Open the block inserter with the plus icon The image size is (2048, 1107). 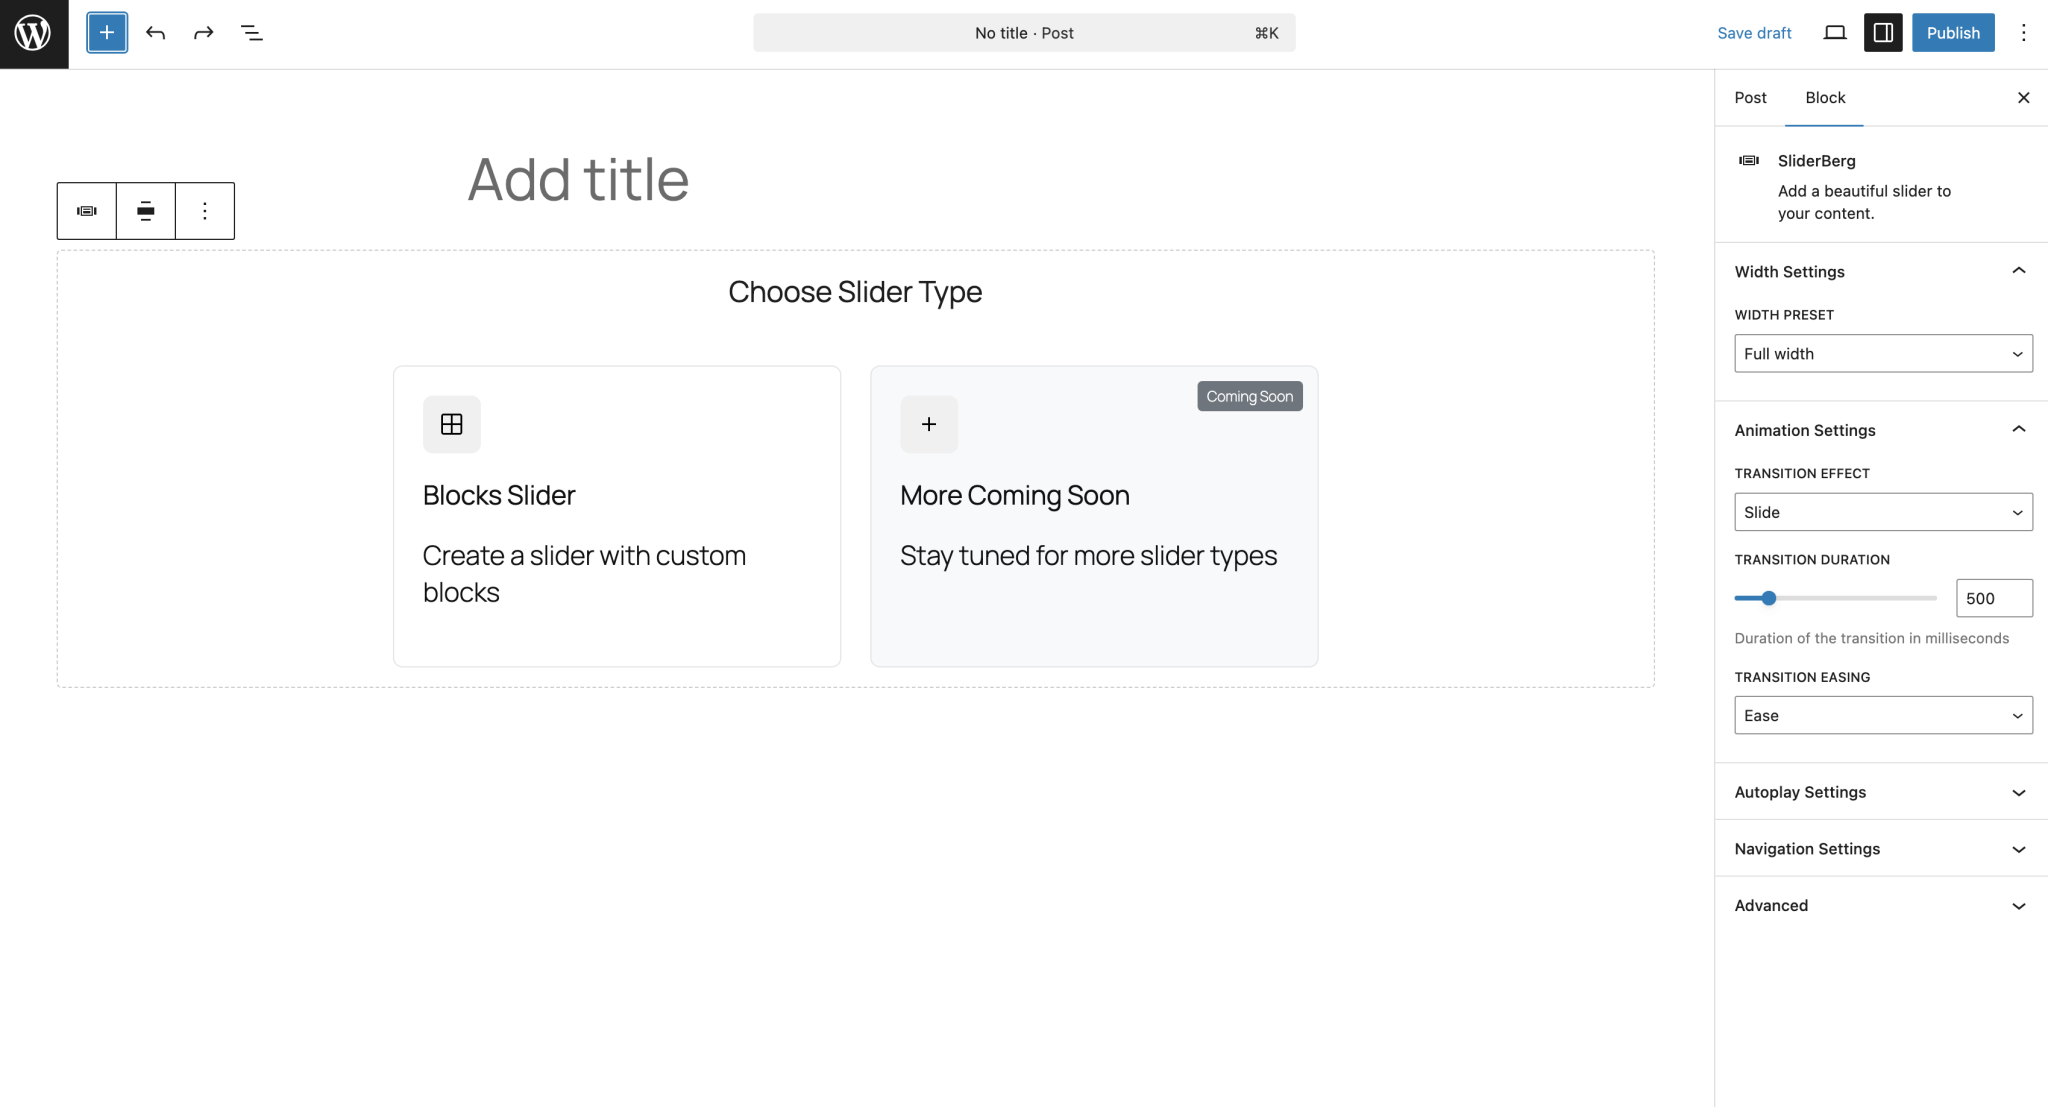click(105, 32)
